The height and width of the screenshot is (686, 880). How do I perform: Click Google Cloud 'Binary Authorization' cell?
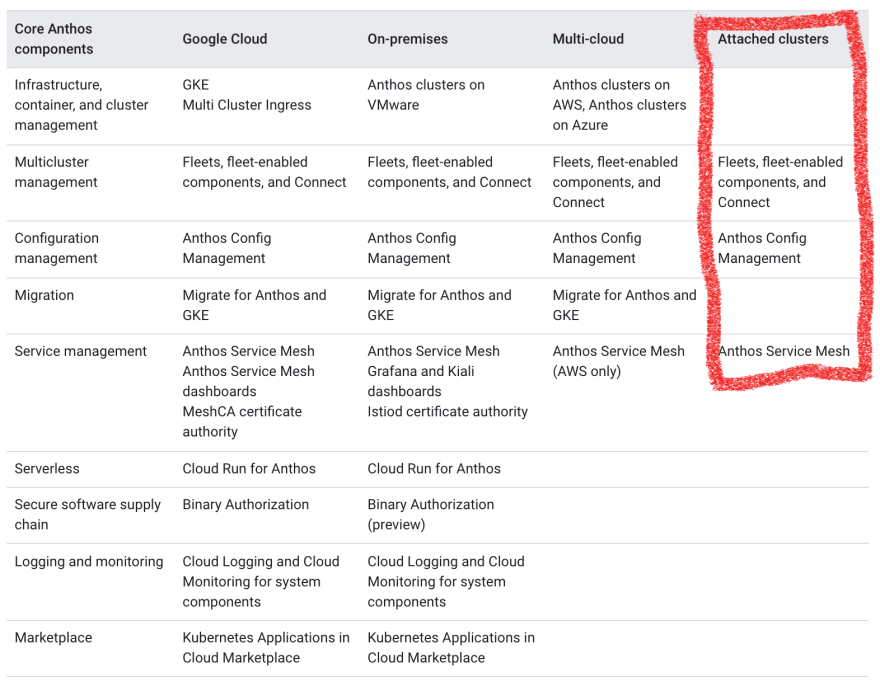[x=246, y=505]
